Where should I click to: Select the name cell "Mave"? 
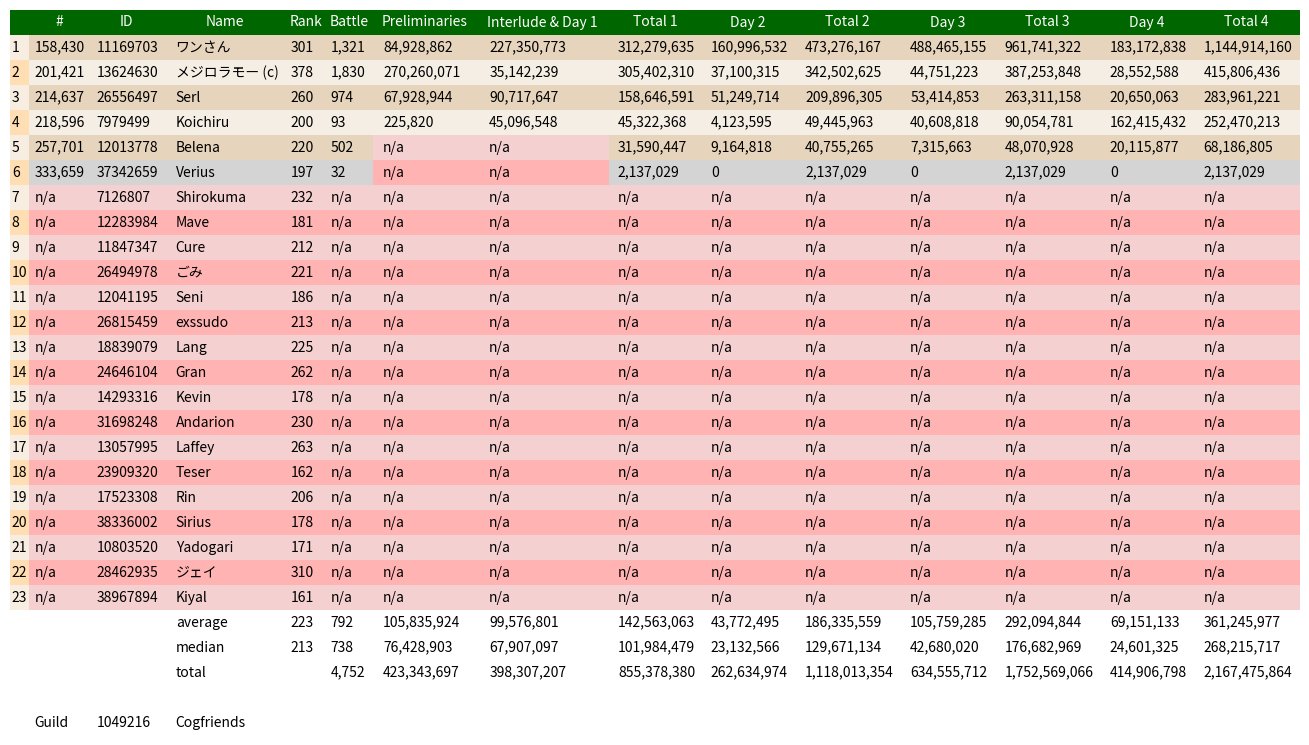coord(194,222)
